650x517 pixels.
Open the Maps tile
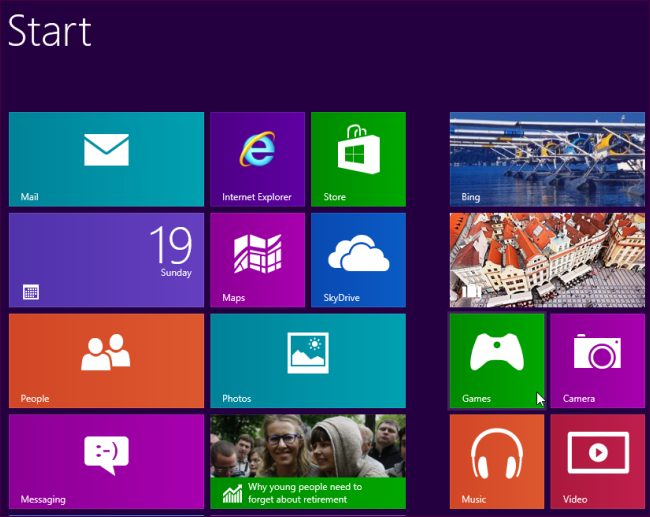pos(257,260)
